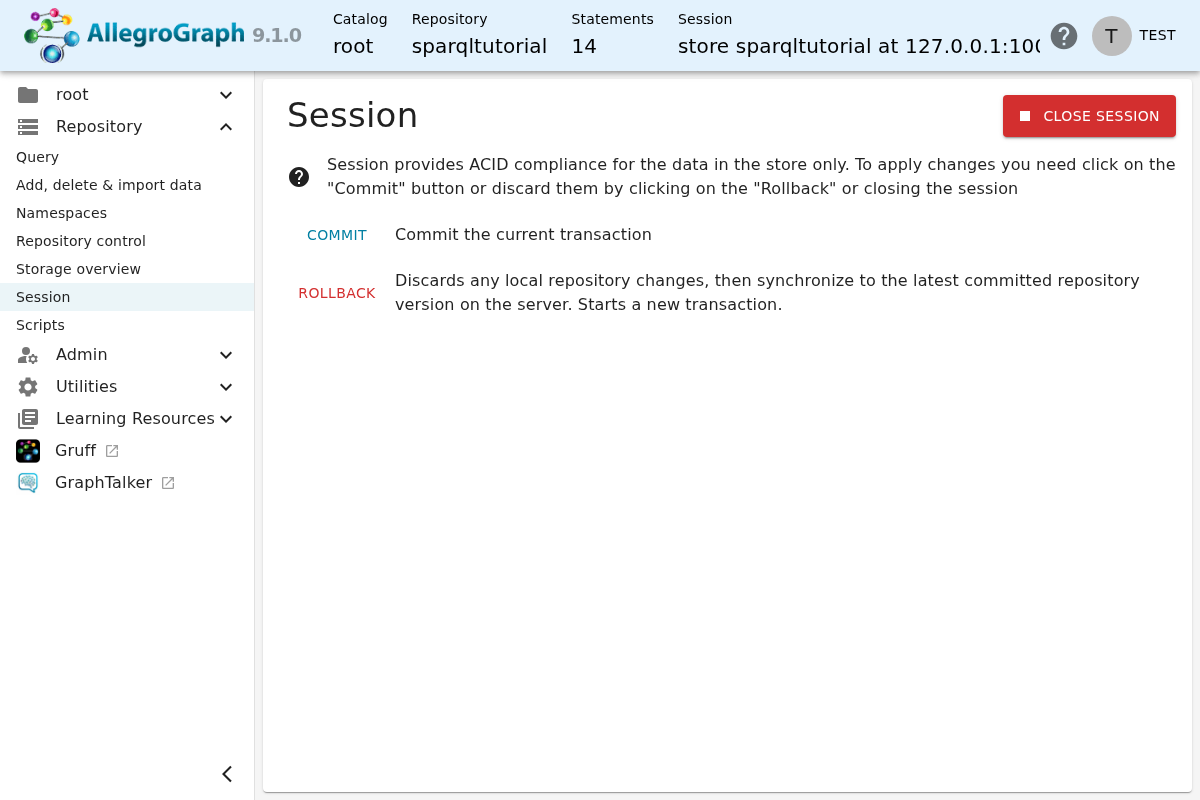Open help via header question mark icon
1200x800 pixels.
(1064, 36)
